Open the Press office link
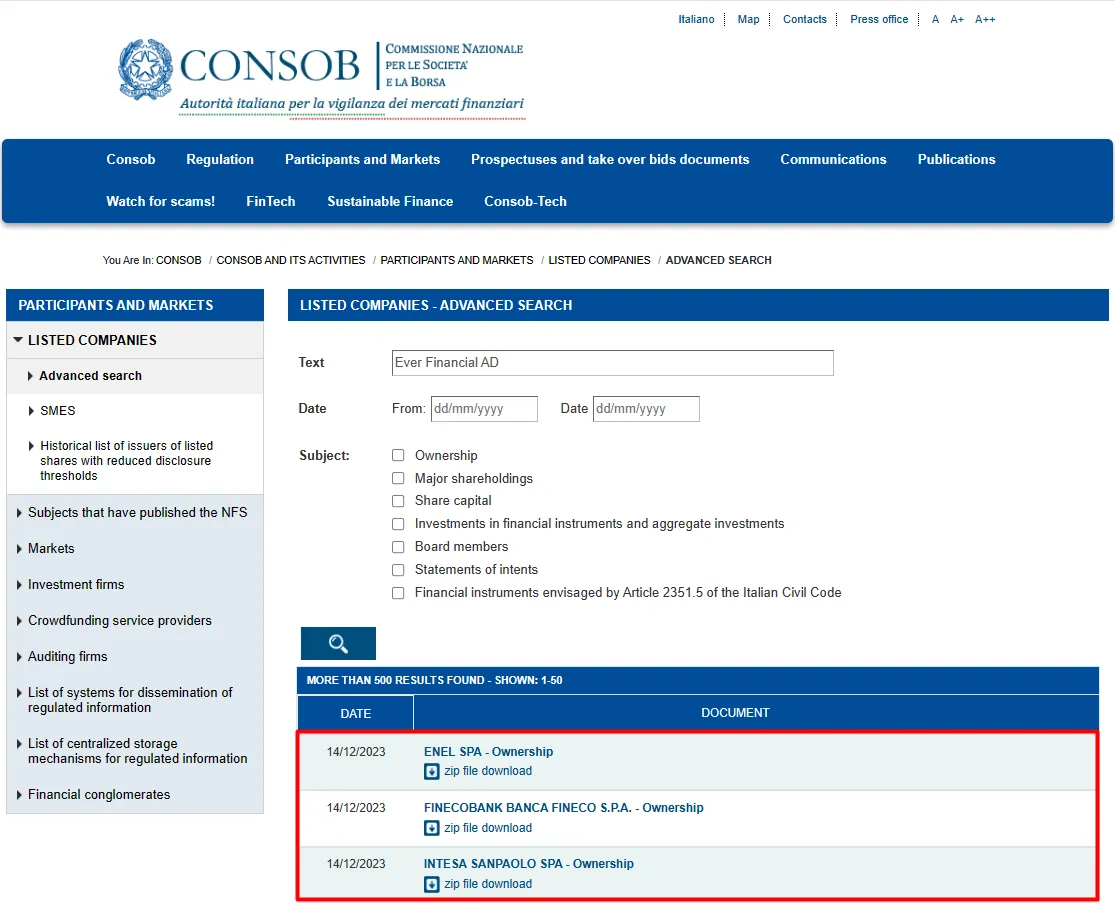Viewport: 1115px width, 903px height. click(x=879, y=19)
